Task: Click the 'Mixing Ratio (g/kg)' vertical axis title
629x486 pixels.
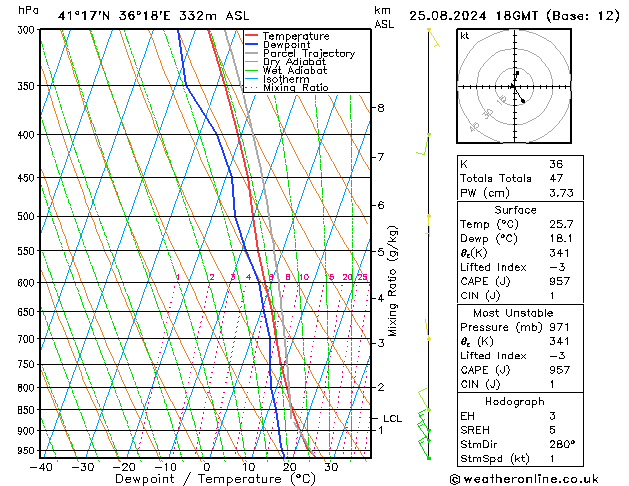Action: point(392,281)
